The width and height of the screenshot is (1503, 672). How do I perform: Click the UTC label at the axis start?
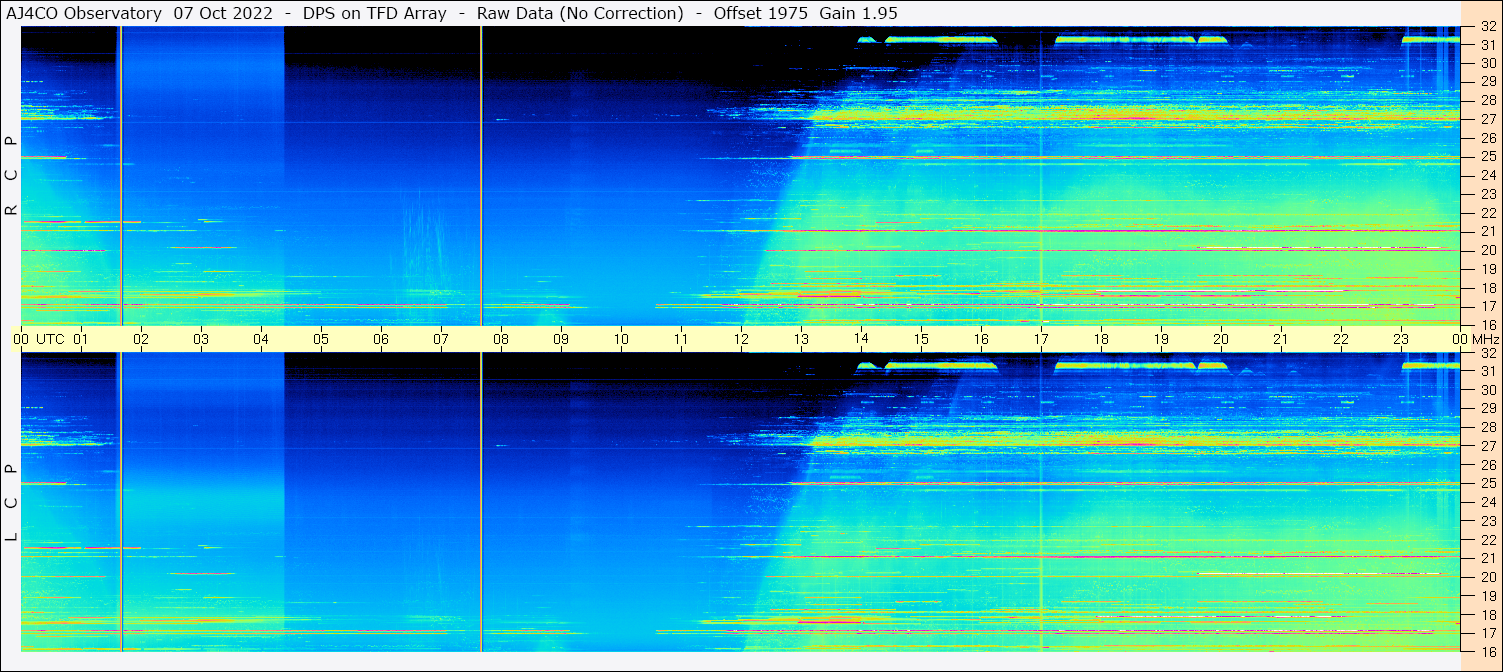coord(51,339)
